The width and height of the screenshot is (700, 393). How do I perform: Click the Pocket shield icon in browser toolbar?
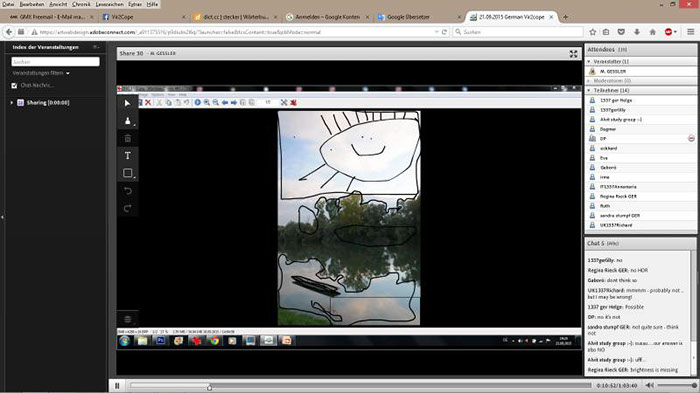pos(621,32)
